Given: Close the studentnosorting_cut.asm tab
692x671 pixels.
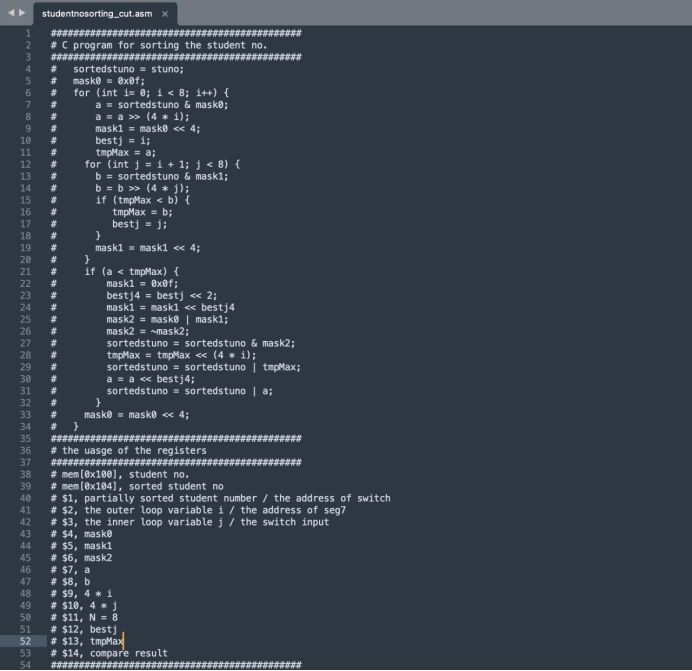Looking at the screenshot, I should [x=165, y=14].
